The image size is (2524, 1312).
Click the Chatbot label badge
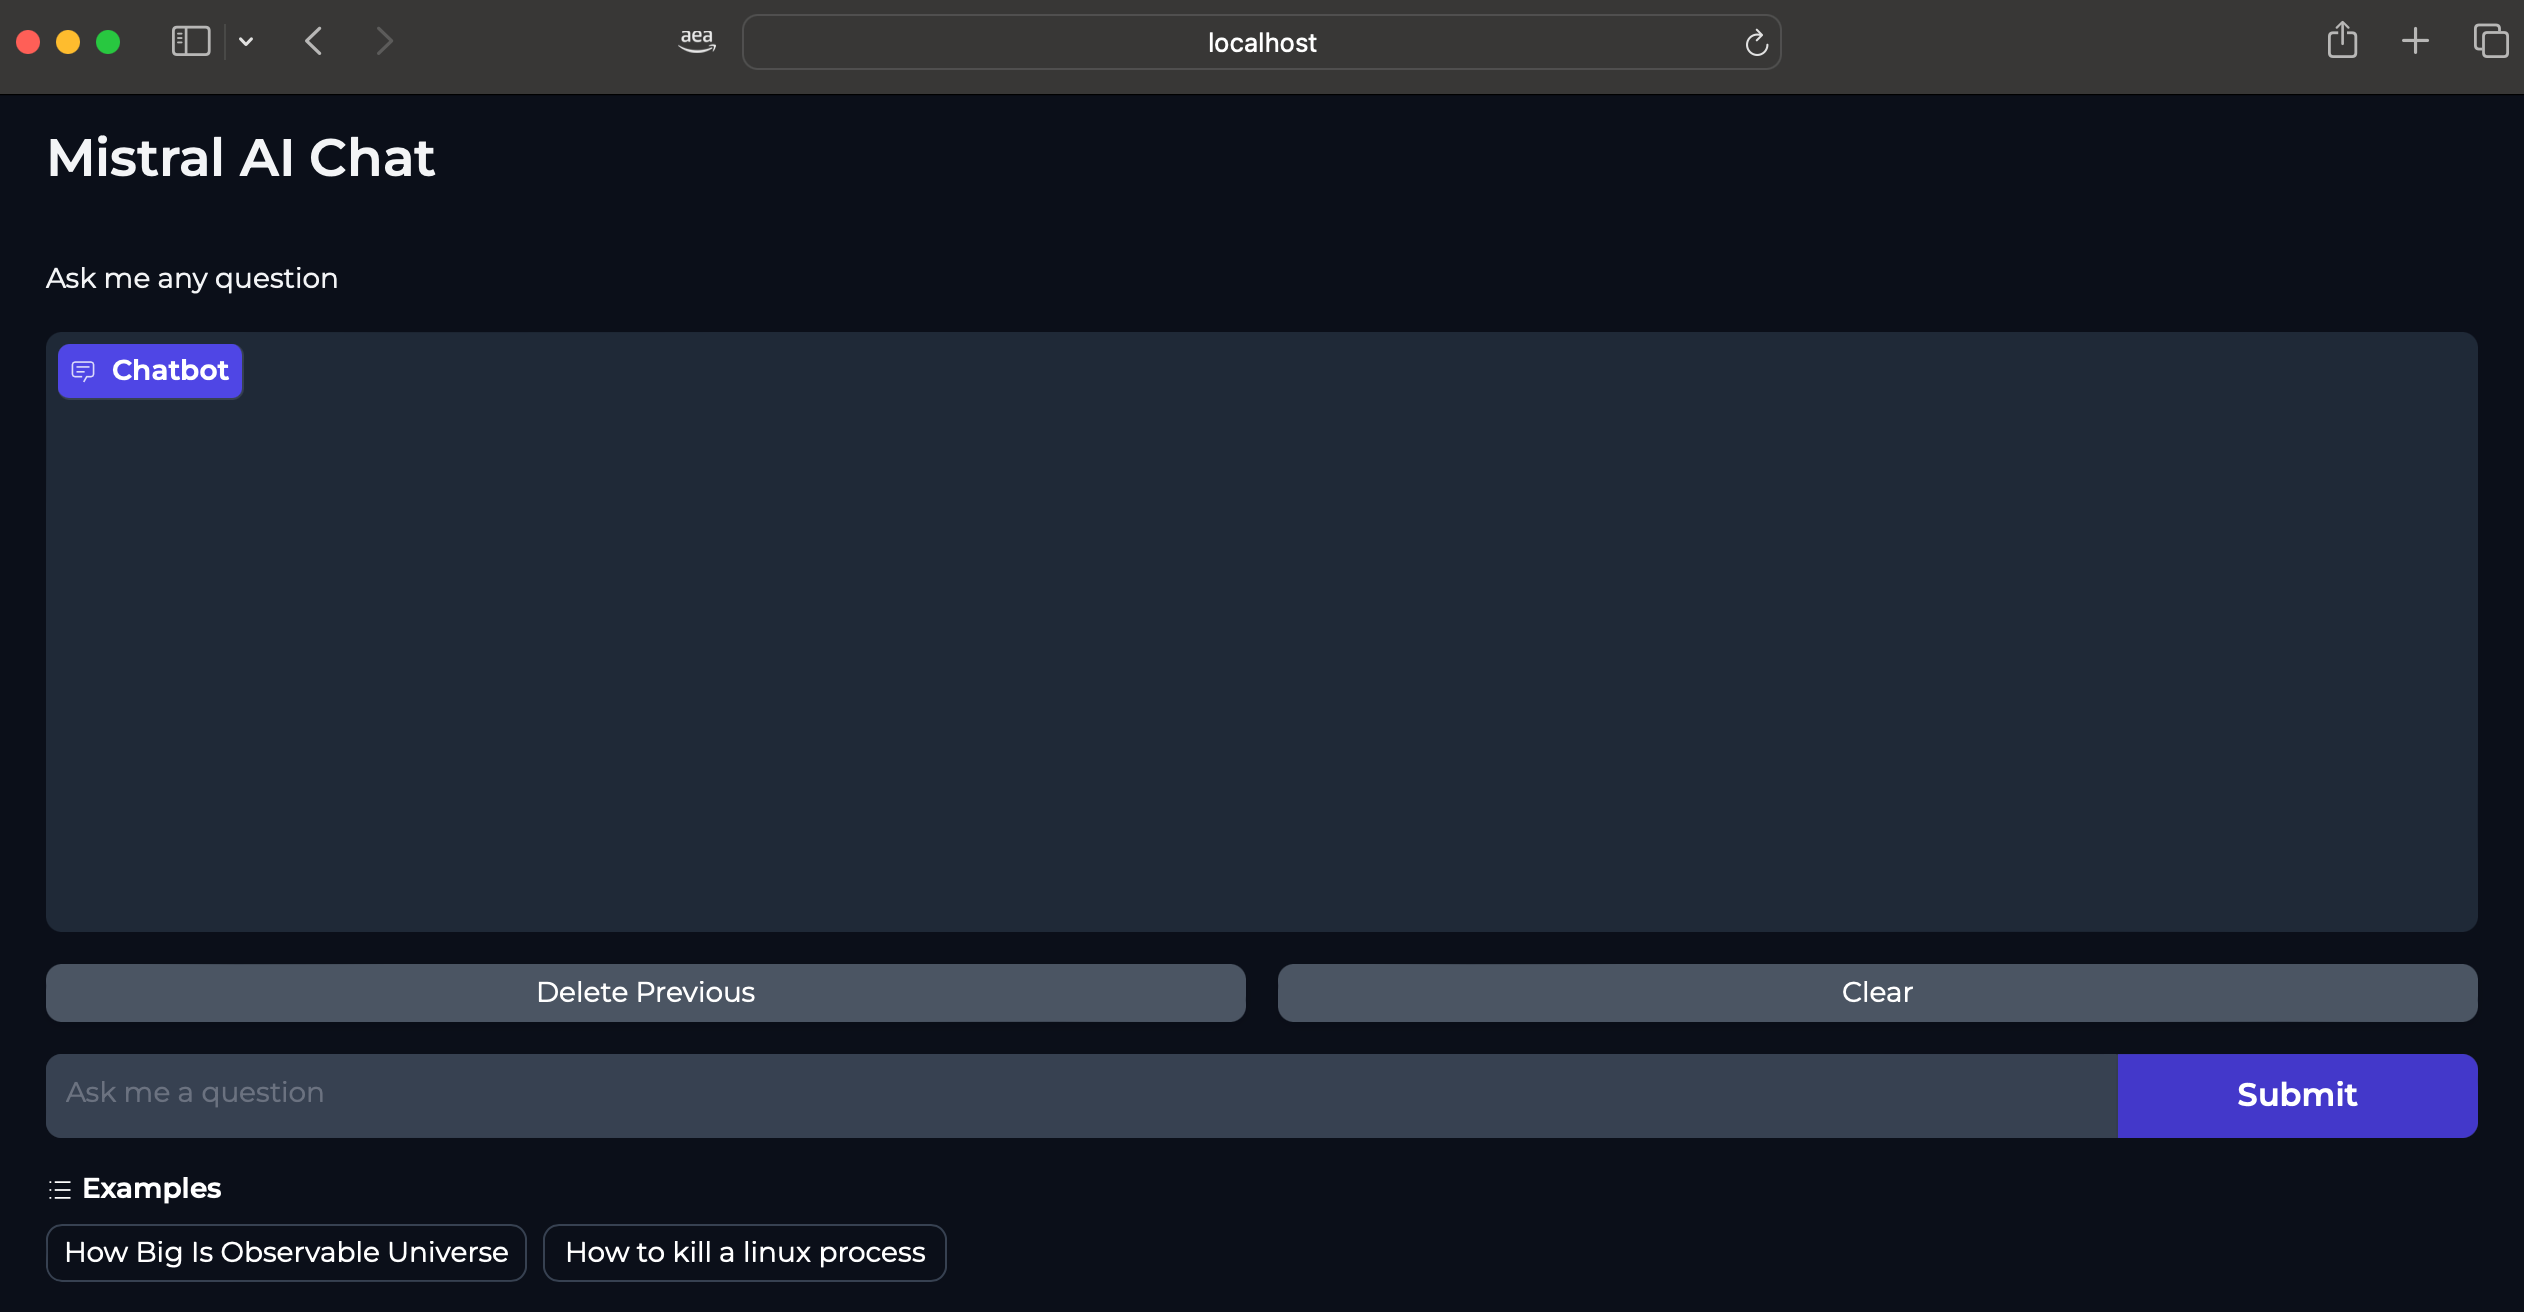pyautogui.click(x=170, y=371)
